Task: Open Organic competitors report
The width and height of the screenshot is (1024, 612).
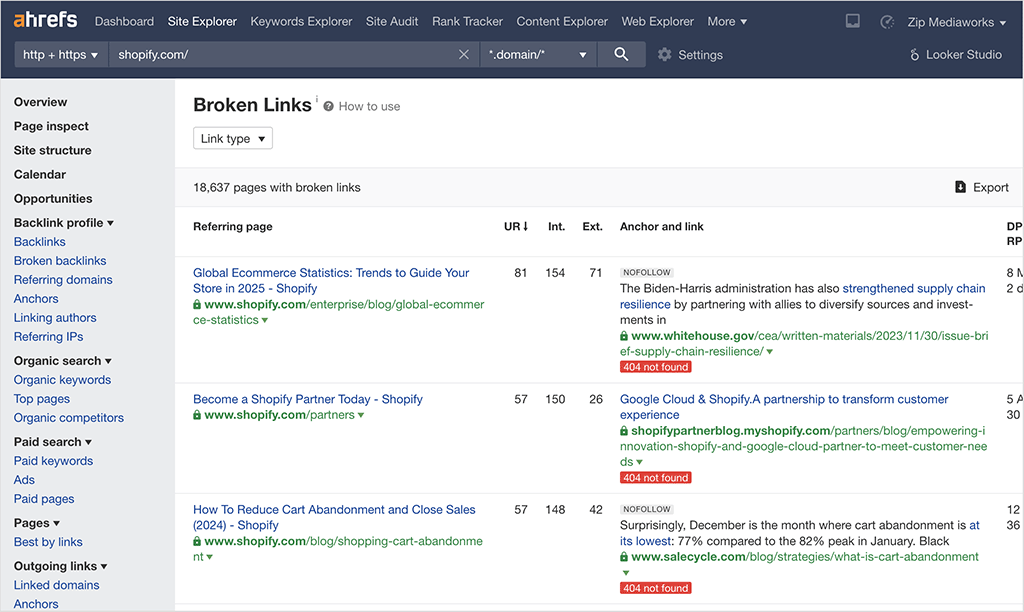Action: click(x=69, y=417)
